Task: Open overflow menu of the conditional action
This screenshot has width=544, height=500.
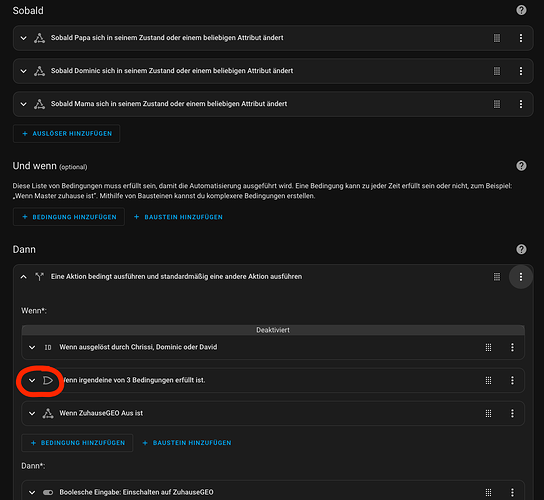Action: (x=521, y=277)
